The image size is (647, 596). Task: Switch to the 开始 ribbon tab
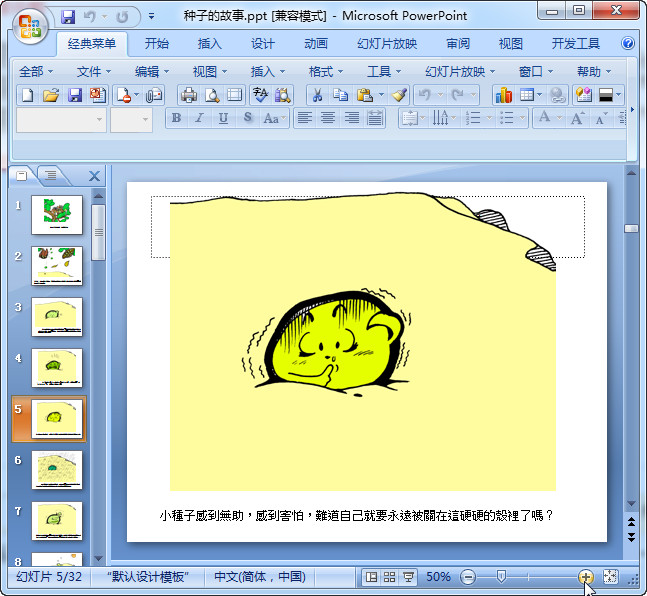[x=157, y=43]
